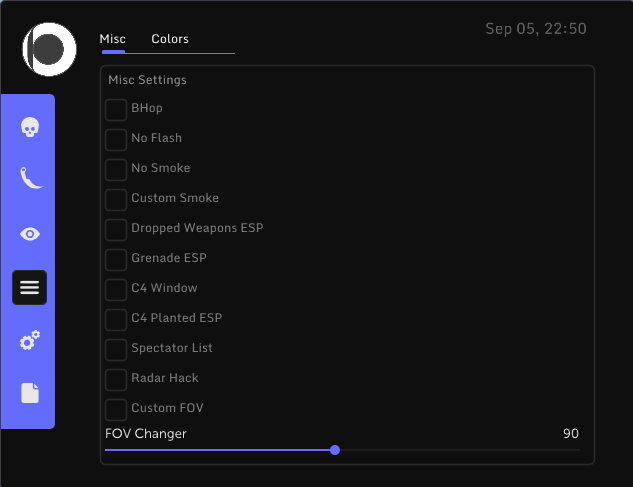The image size is (633, 487).
Task: Click the circular logo avatar
Action: (50, 49)
